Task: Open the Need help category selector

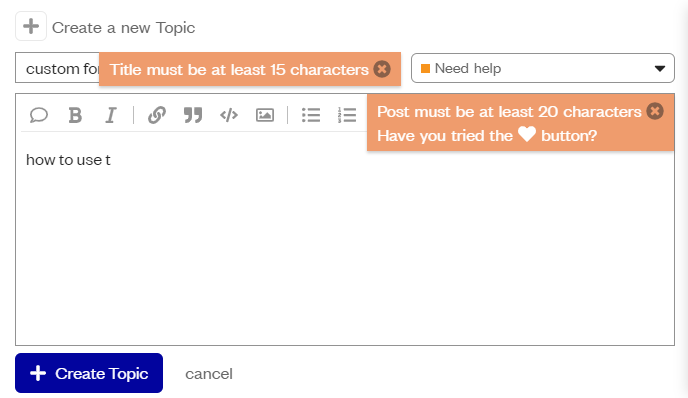Action: pyautogui.click(x=543, y=68)
